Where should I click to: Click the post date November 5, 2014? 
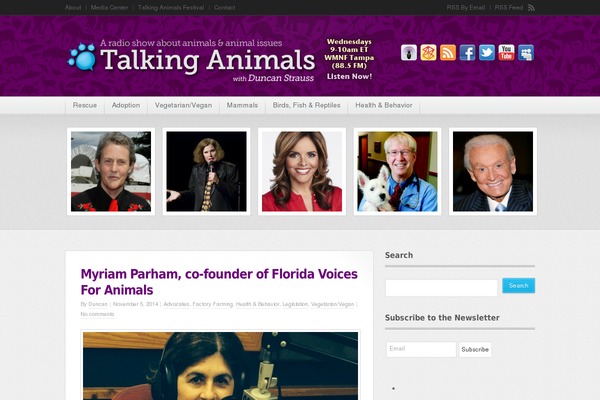(x=135, y=304)
